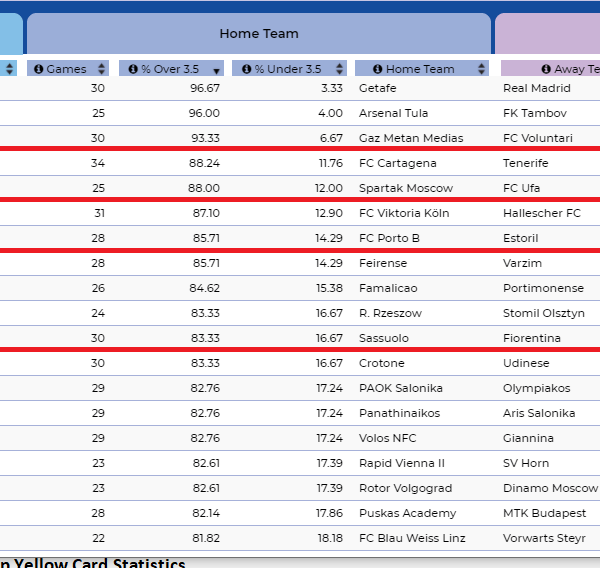Select the FC Cartagena row name

(x=398, y=163)
